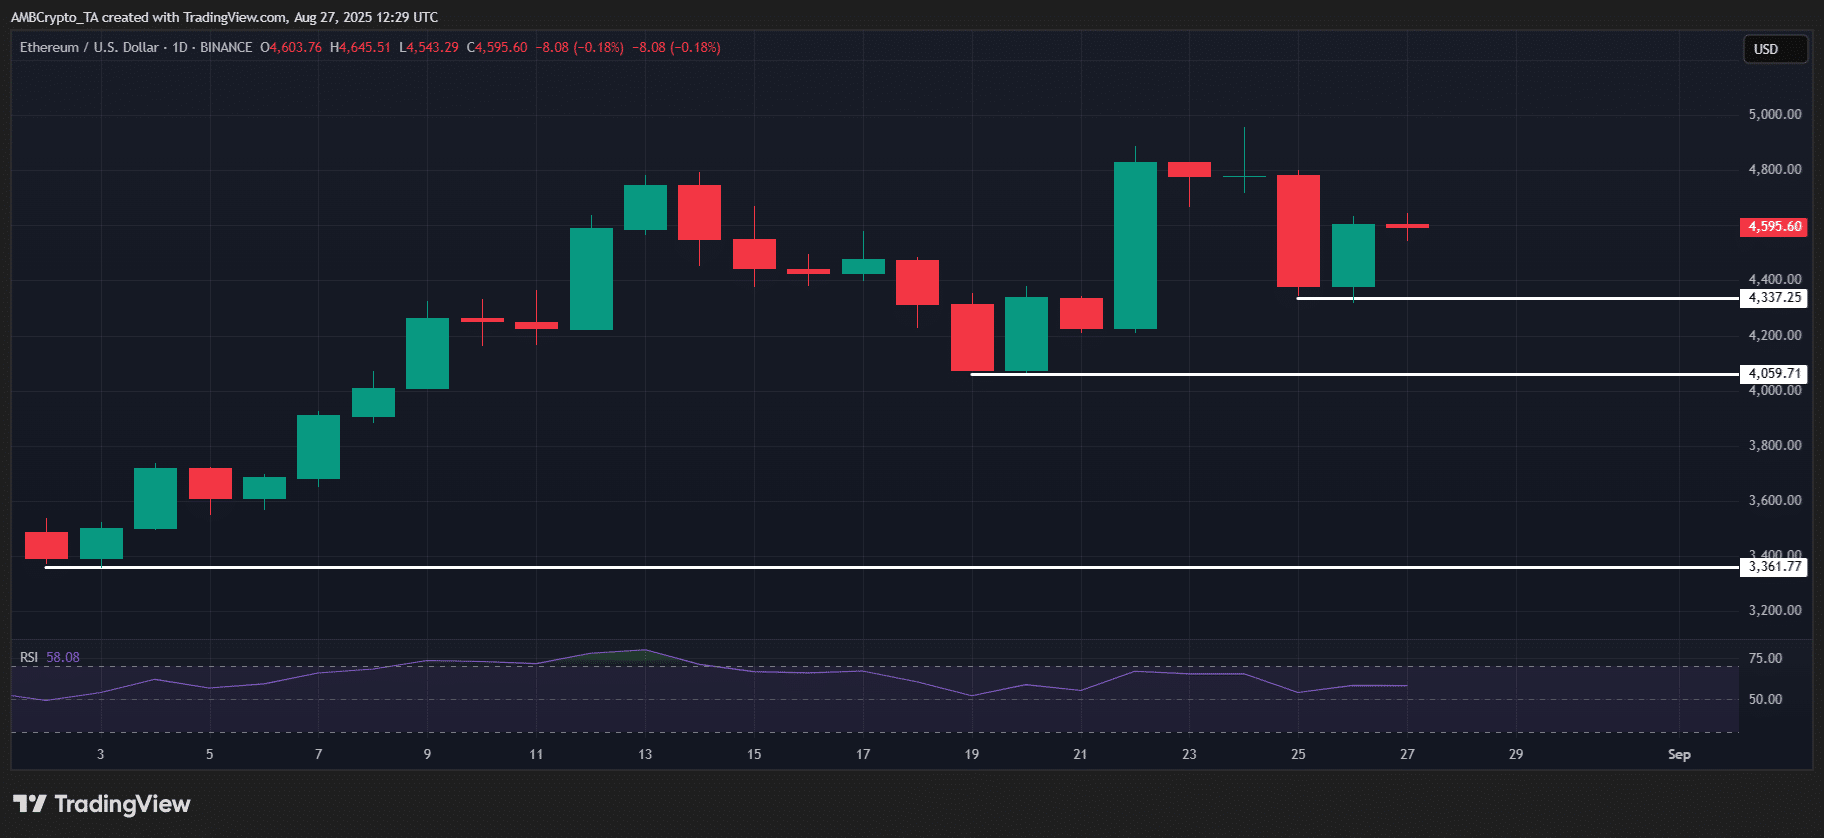
Task: Click the RSI indicator label
Action: (29, 657)
